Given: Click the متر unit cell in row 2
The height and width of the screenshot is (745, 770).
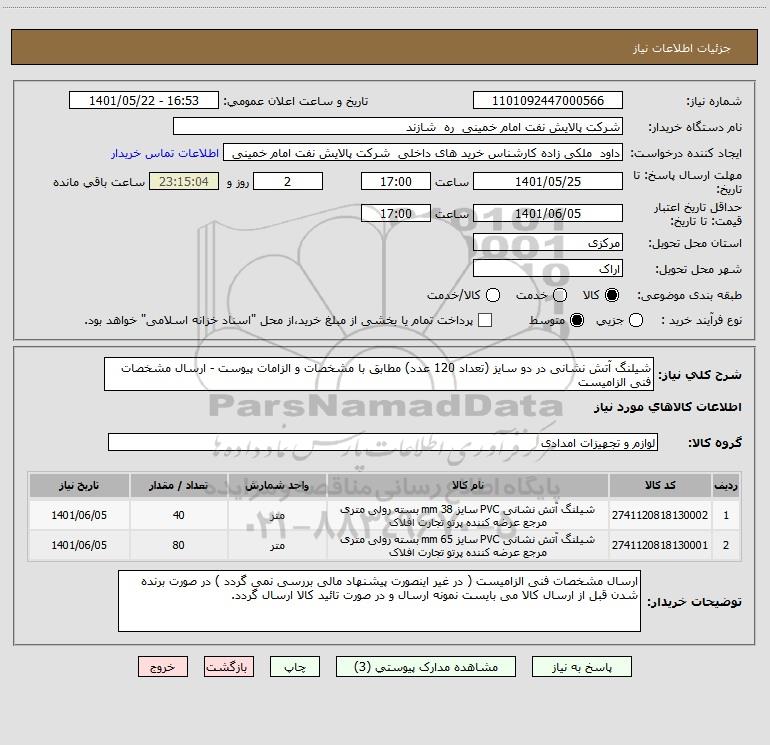Looking at the screenshot, I should point(277,545).
